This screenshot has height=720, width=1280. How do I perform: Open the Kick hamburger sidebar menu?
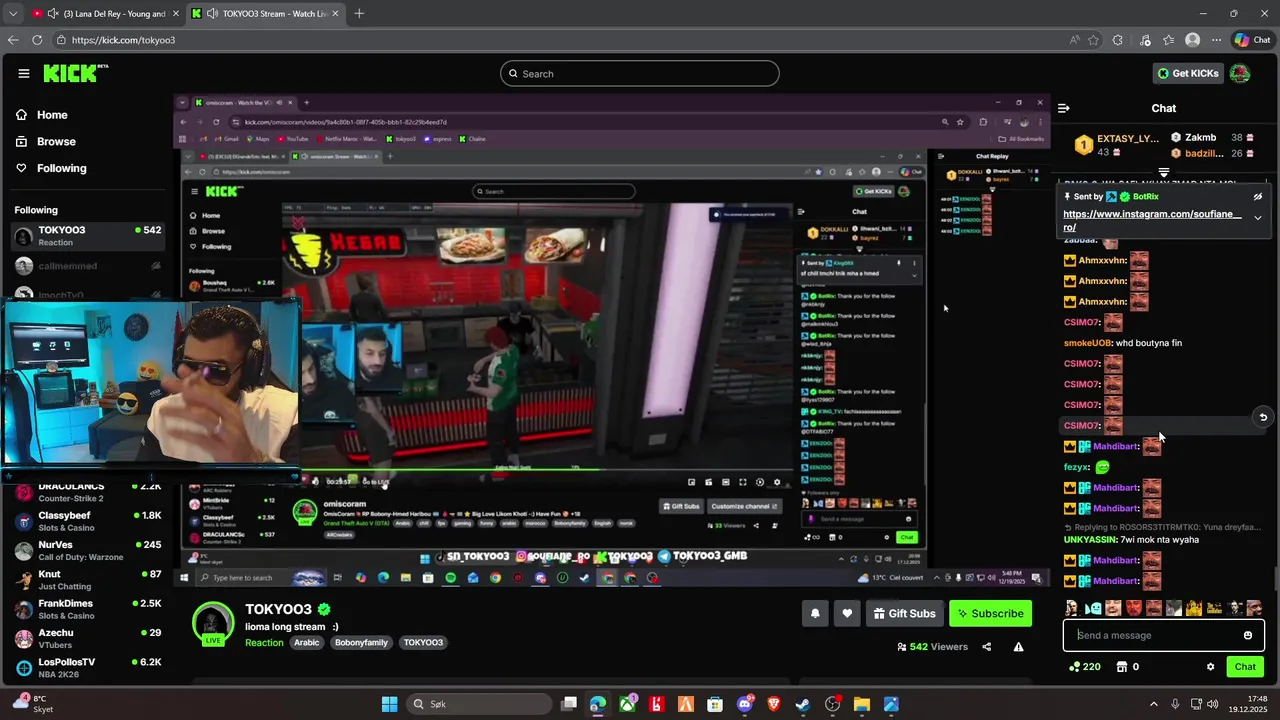[x=23, y=73]
